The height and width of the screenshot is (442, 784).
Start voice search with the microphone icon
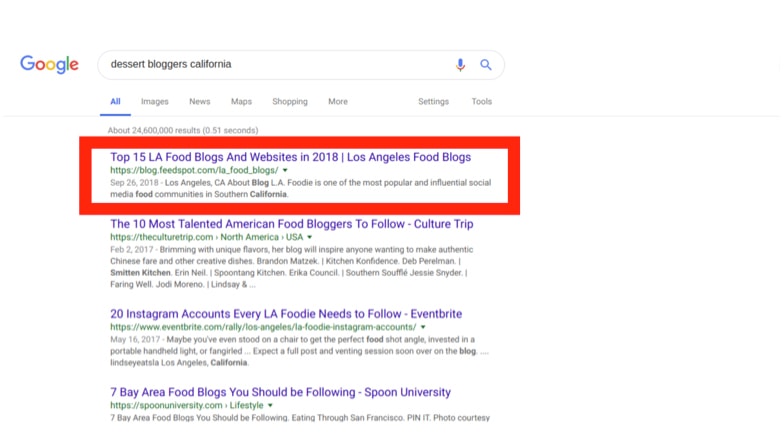pos(460,64)
